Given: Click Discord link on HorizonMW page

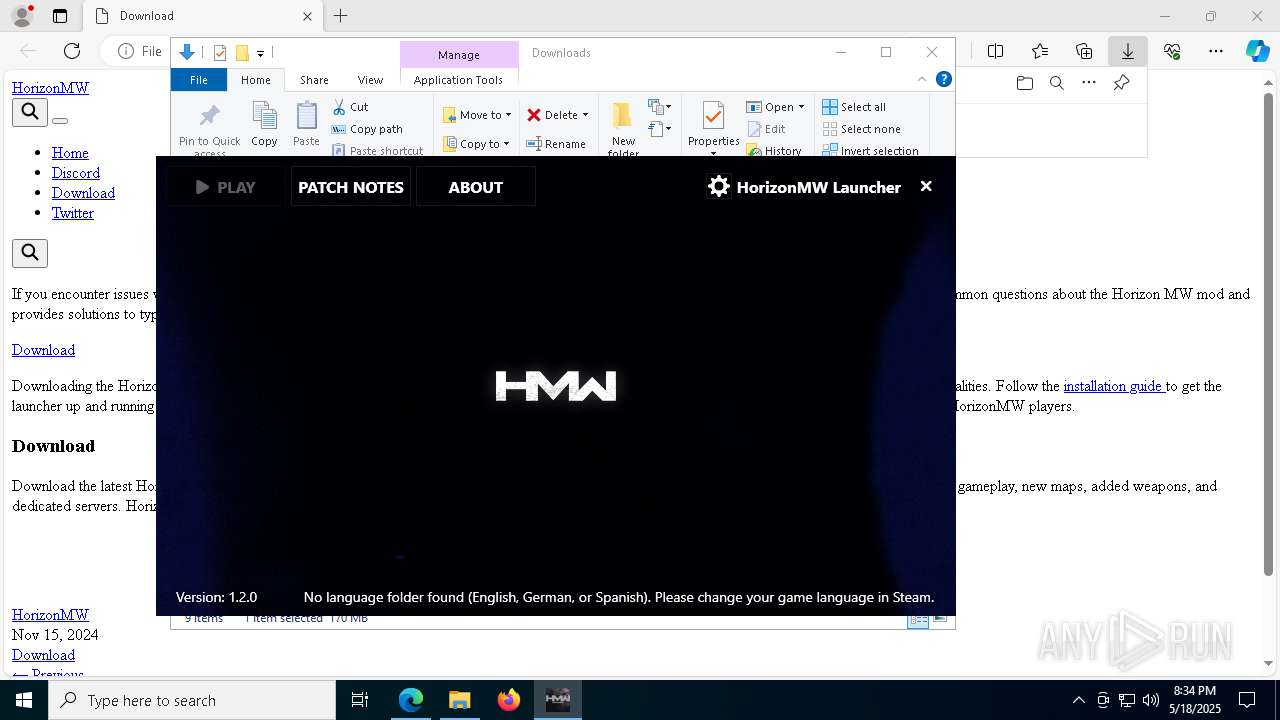Looking at the screenshot, I should pos(76,173).
